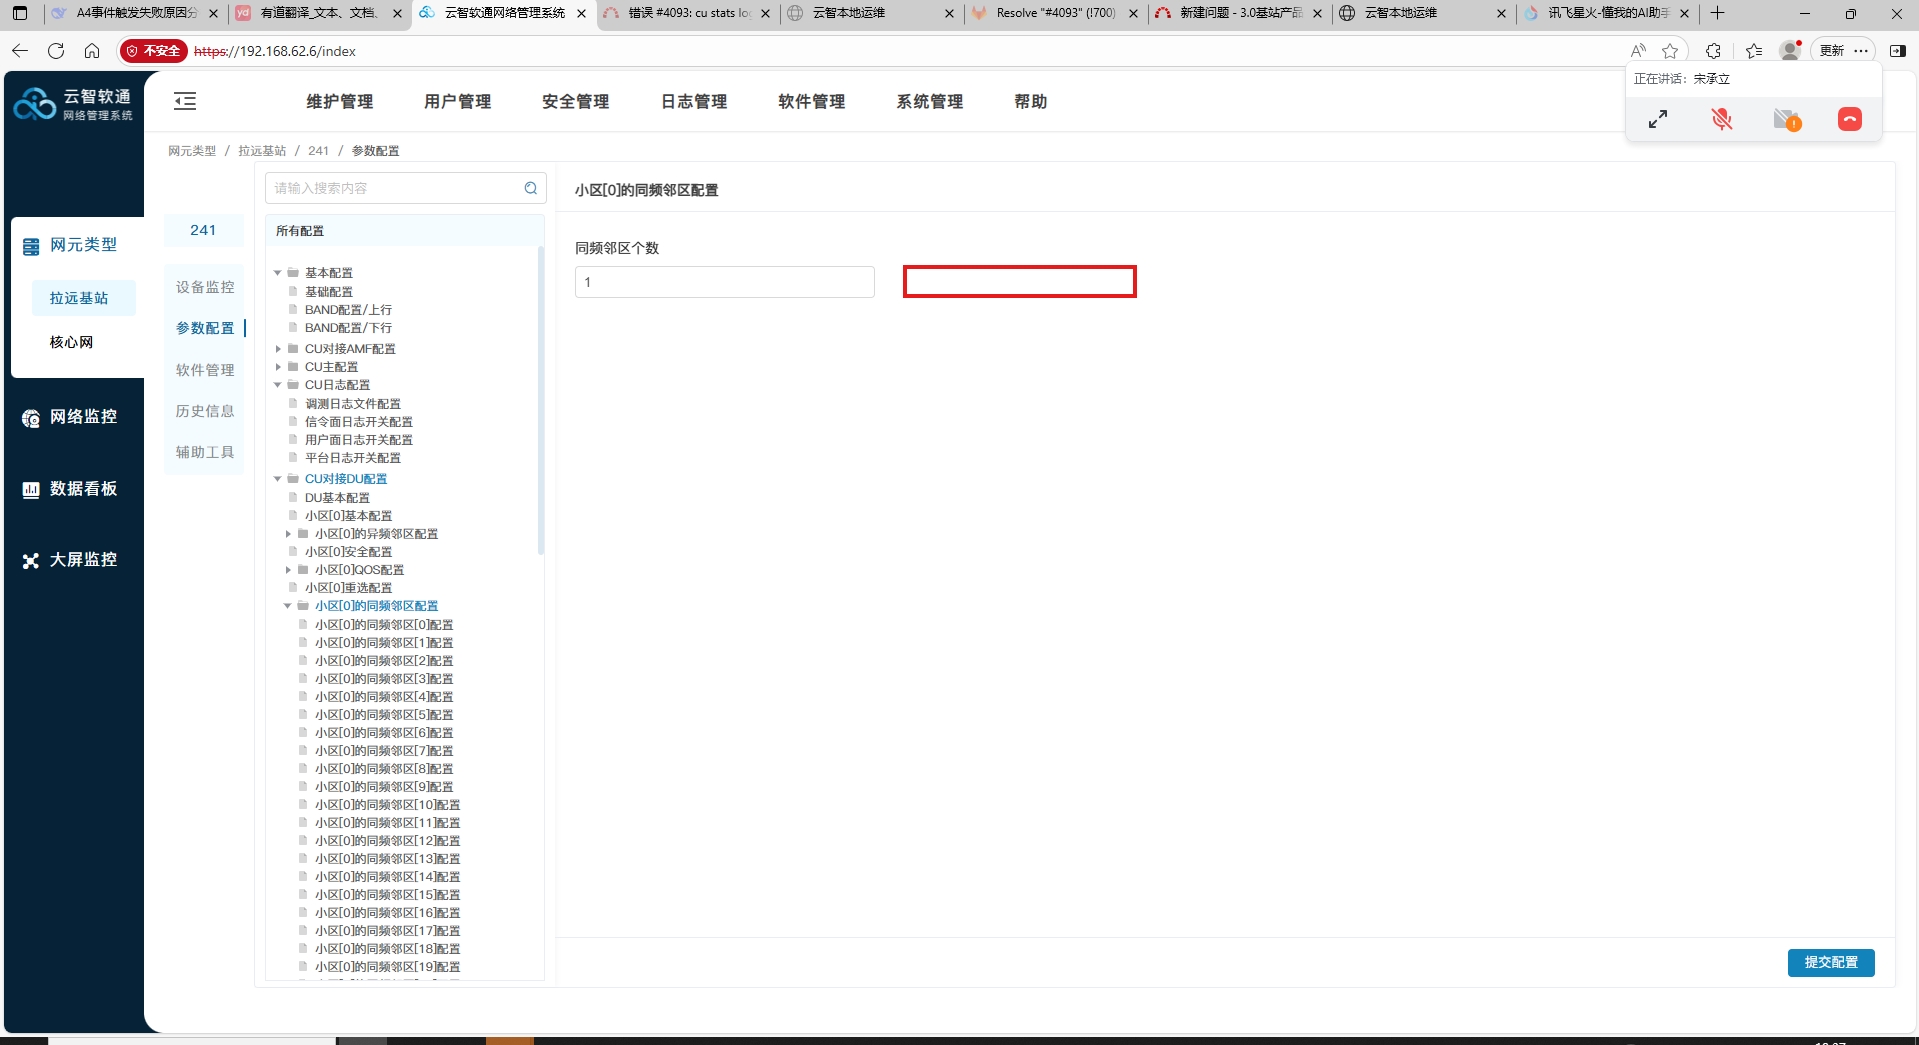Open the 日志管理 top menu
The width and height of the screenshot is (1919, 1045).
pyautogui.click(x=694, y=101)
